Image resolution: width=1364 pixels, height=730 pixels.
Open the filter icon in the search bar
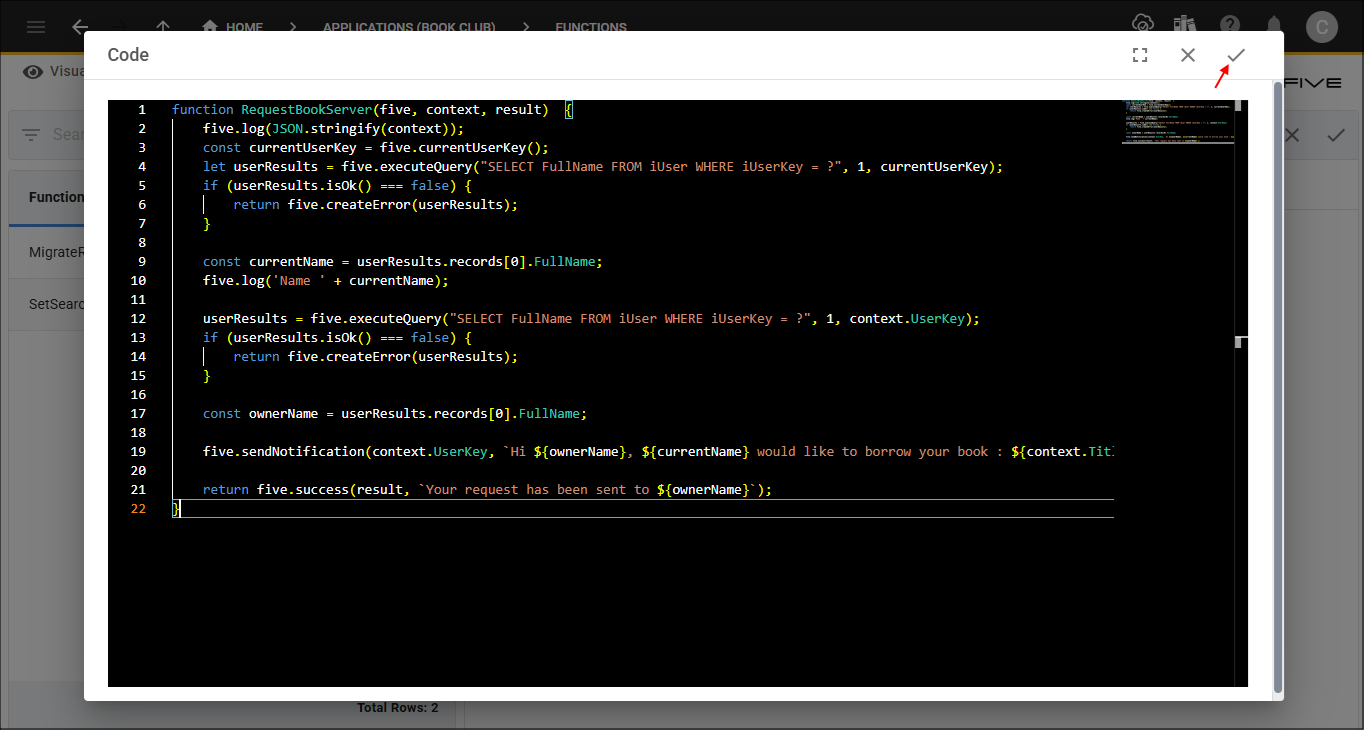(x=32, y=134)
